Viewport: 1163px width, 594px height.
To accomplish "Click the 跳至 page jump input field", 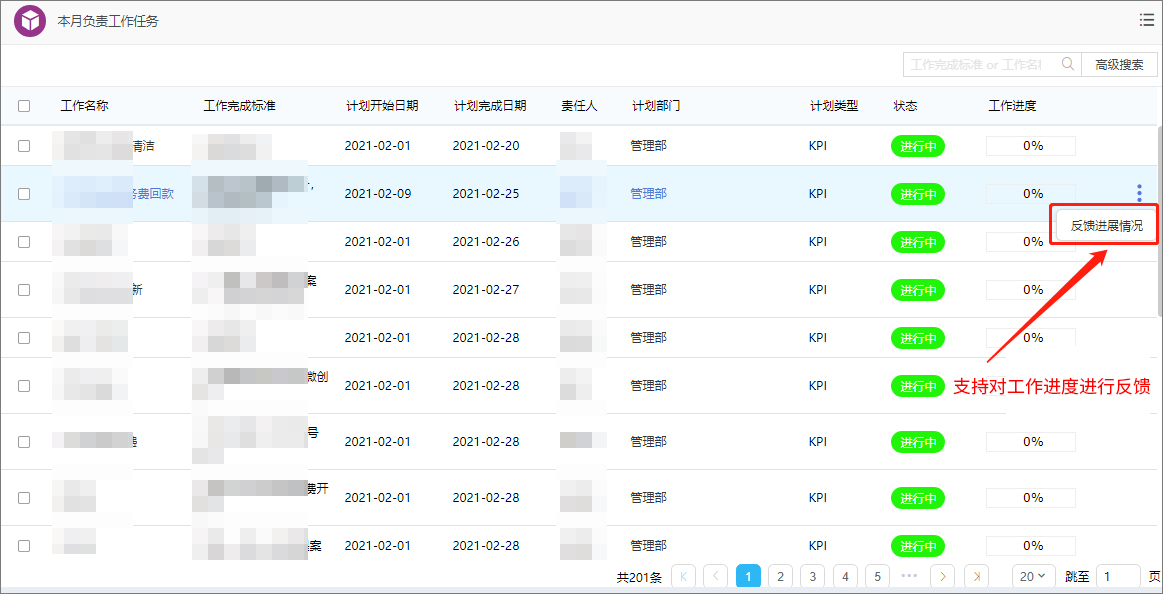I will (1117, 576).
